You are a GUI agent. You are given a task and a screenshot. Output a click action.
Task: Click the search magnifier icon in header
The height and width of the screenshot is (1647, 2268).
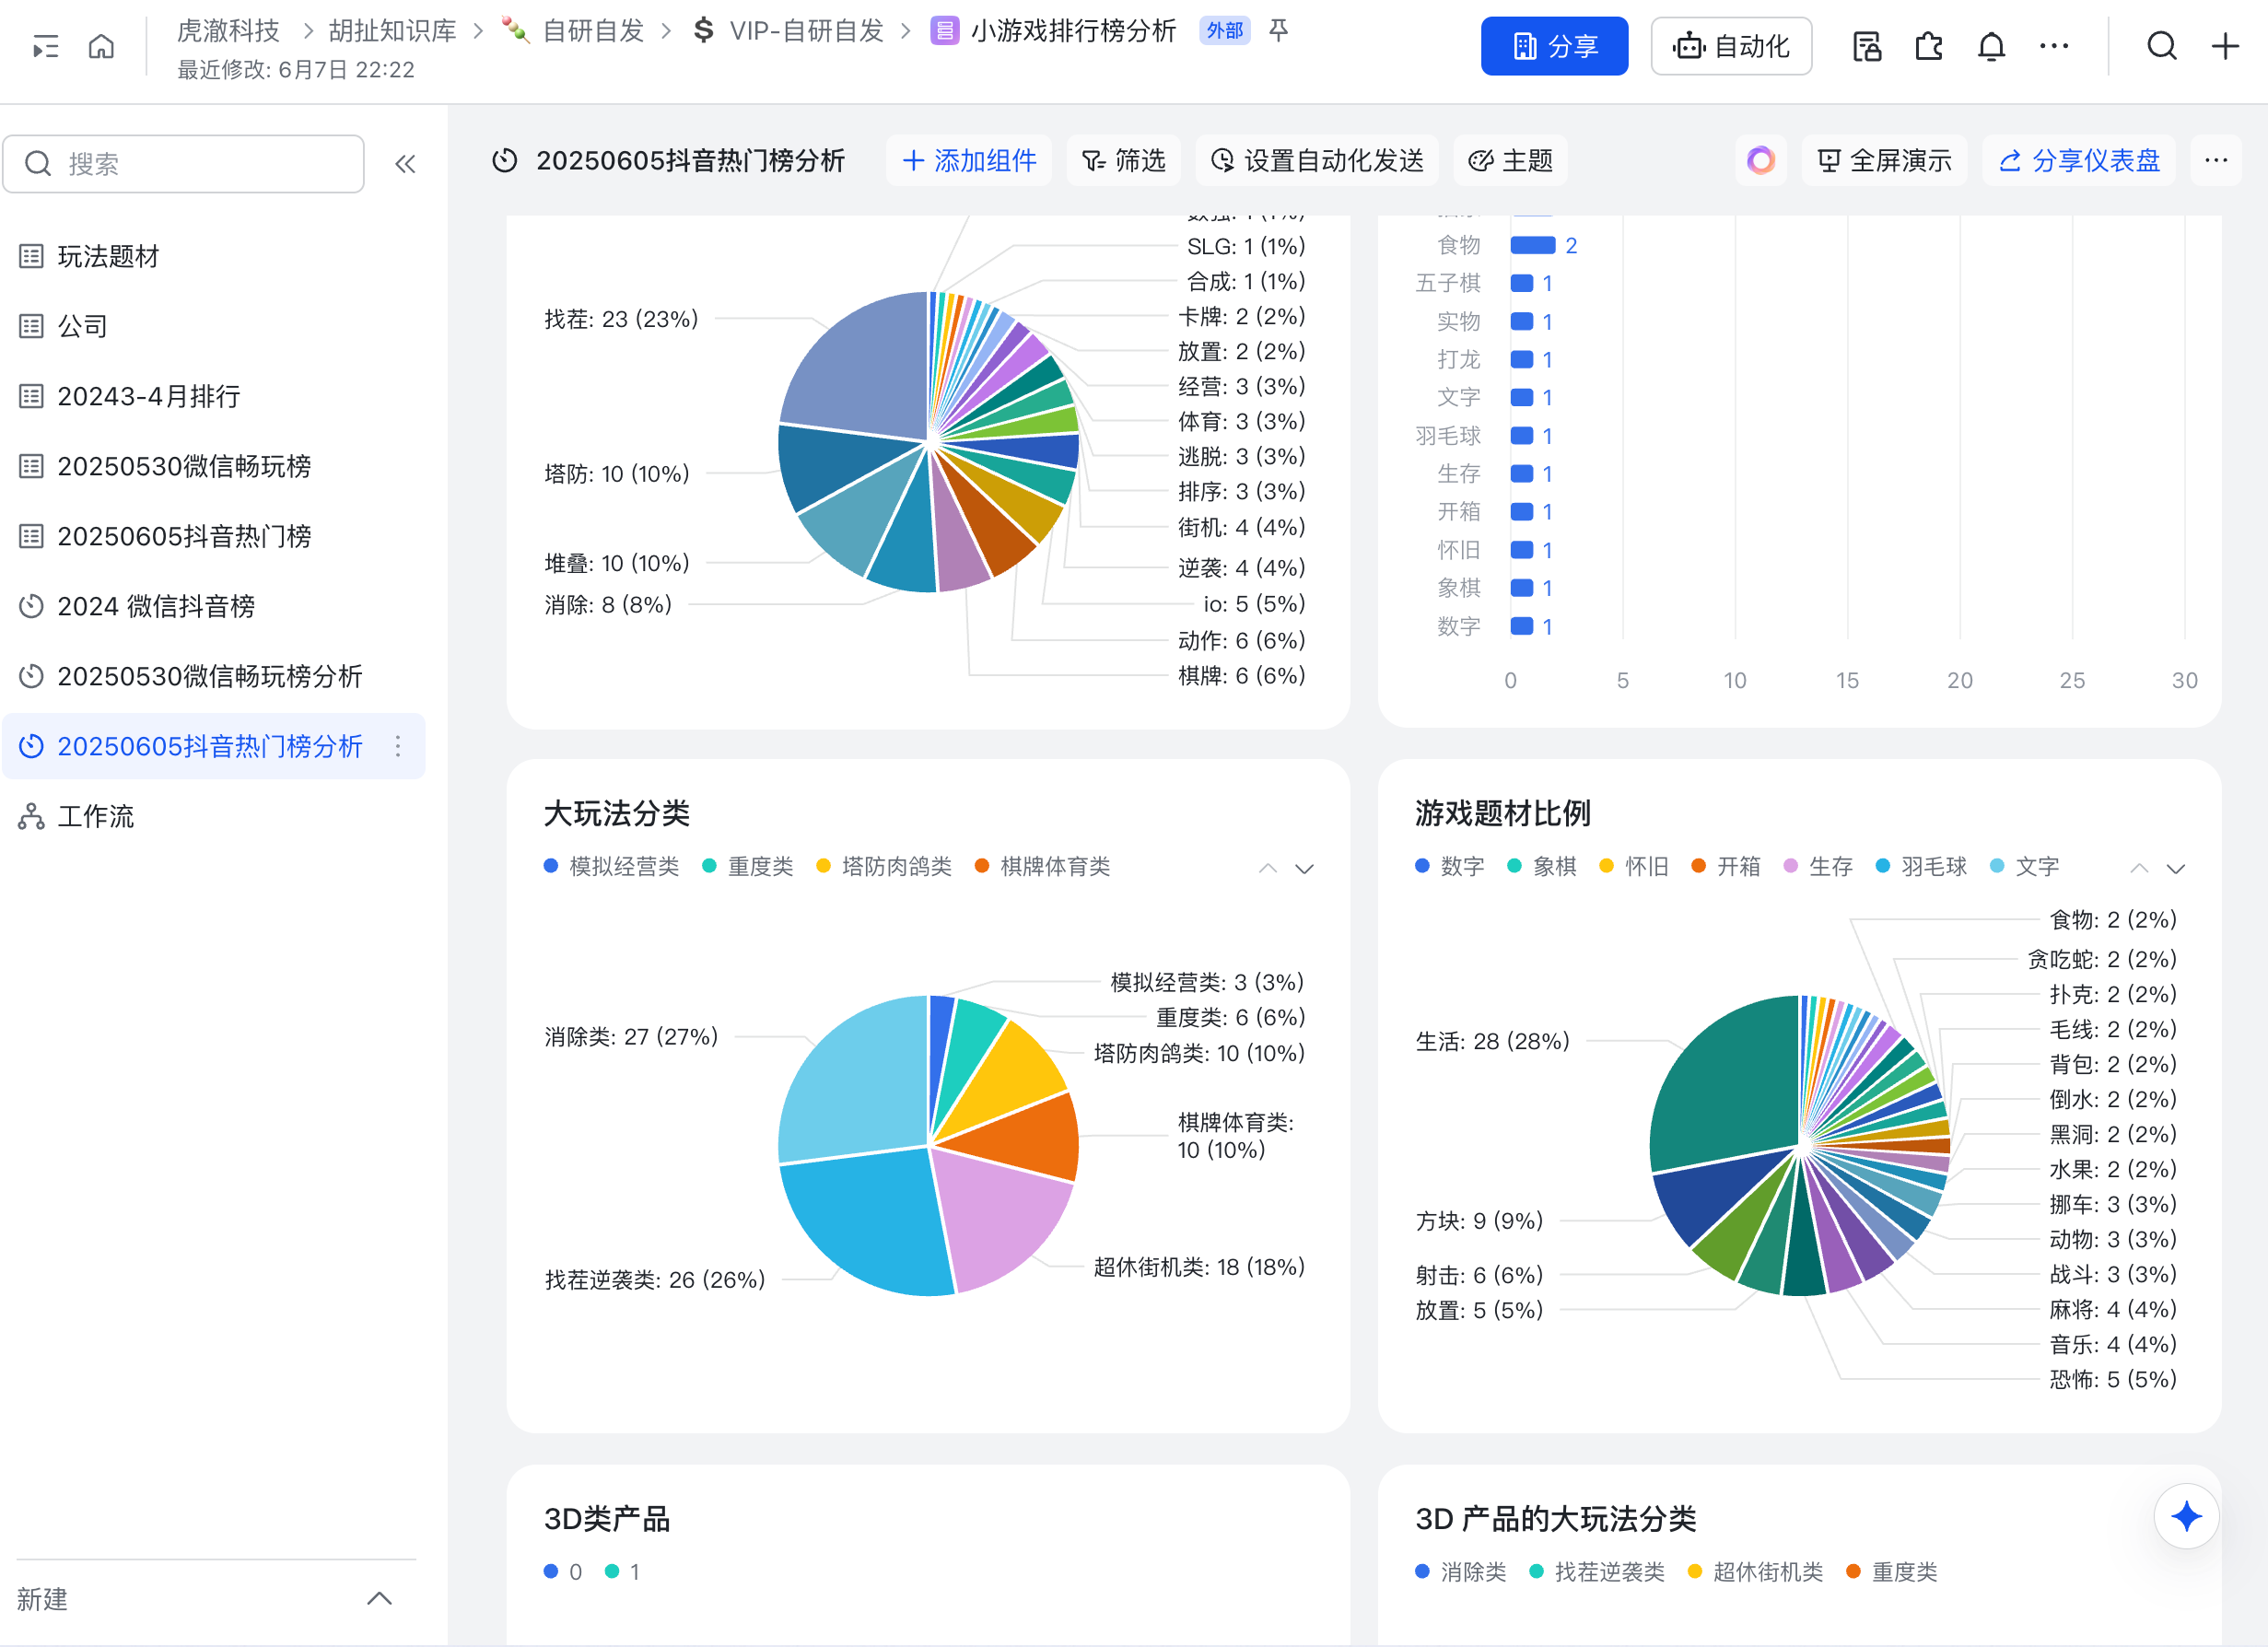point(2162,46)
